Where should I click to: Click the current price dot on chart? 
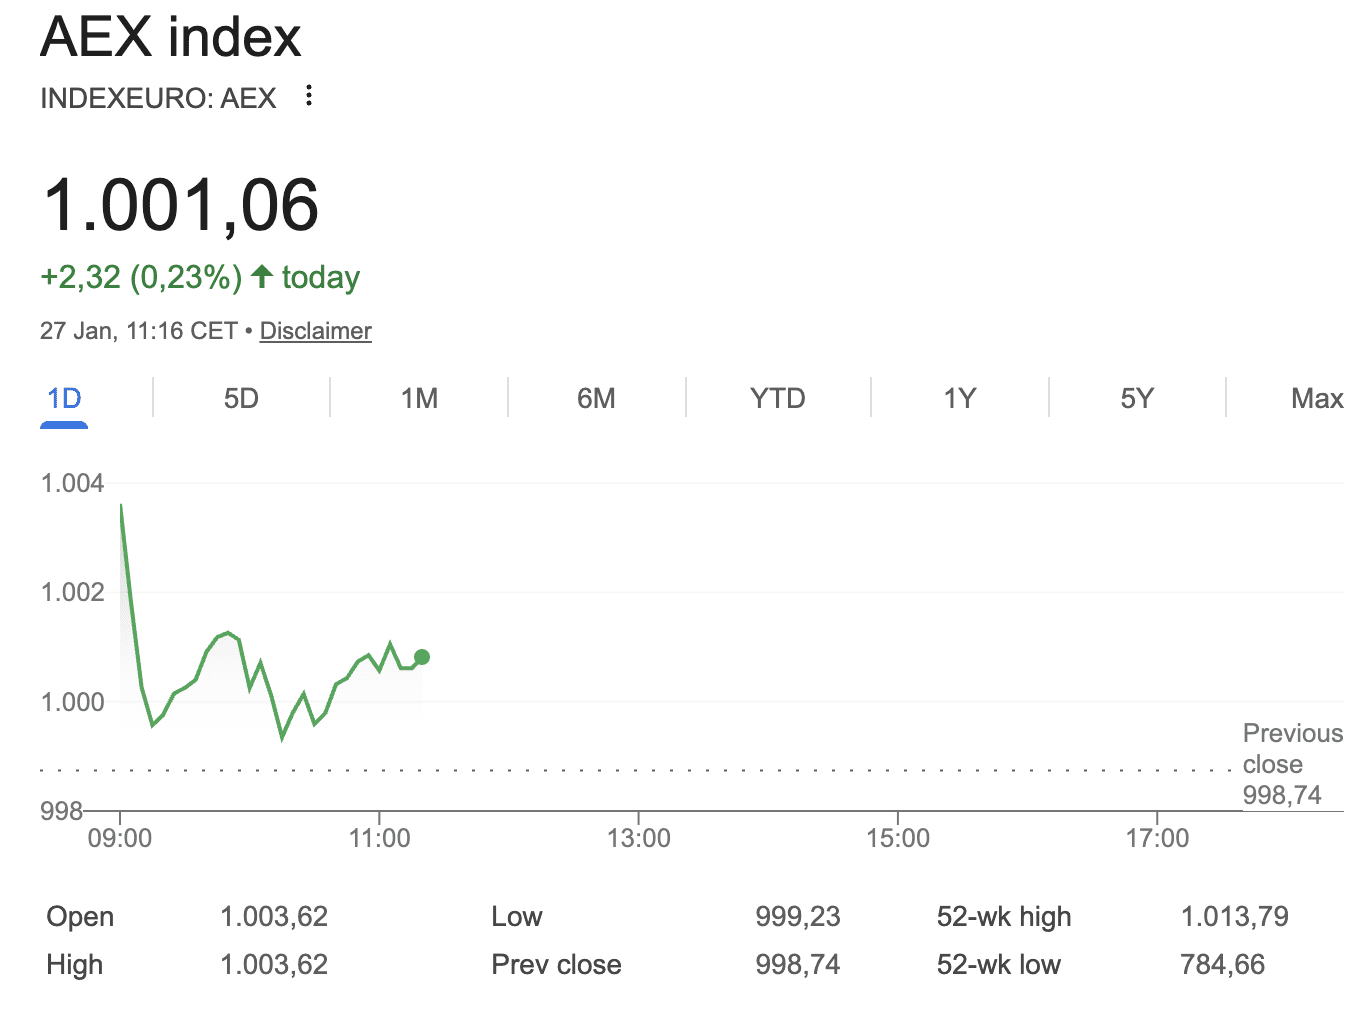point(422,657)
